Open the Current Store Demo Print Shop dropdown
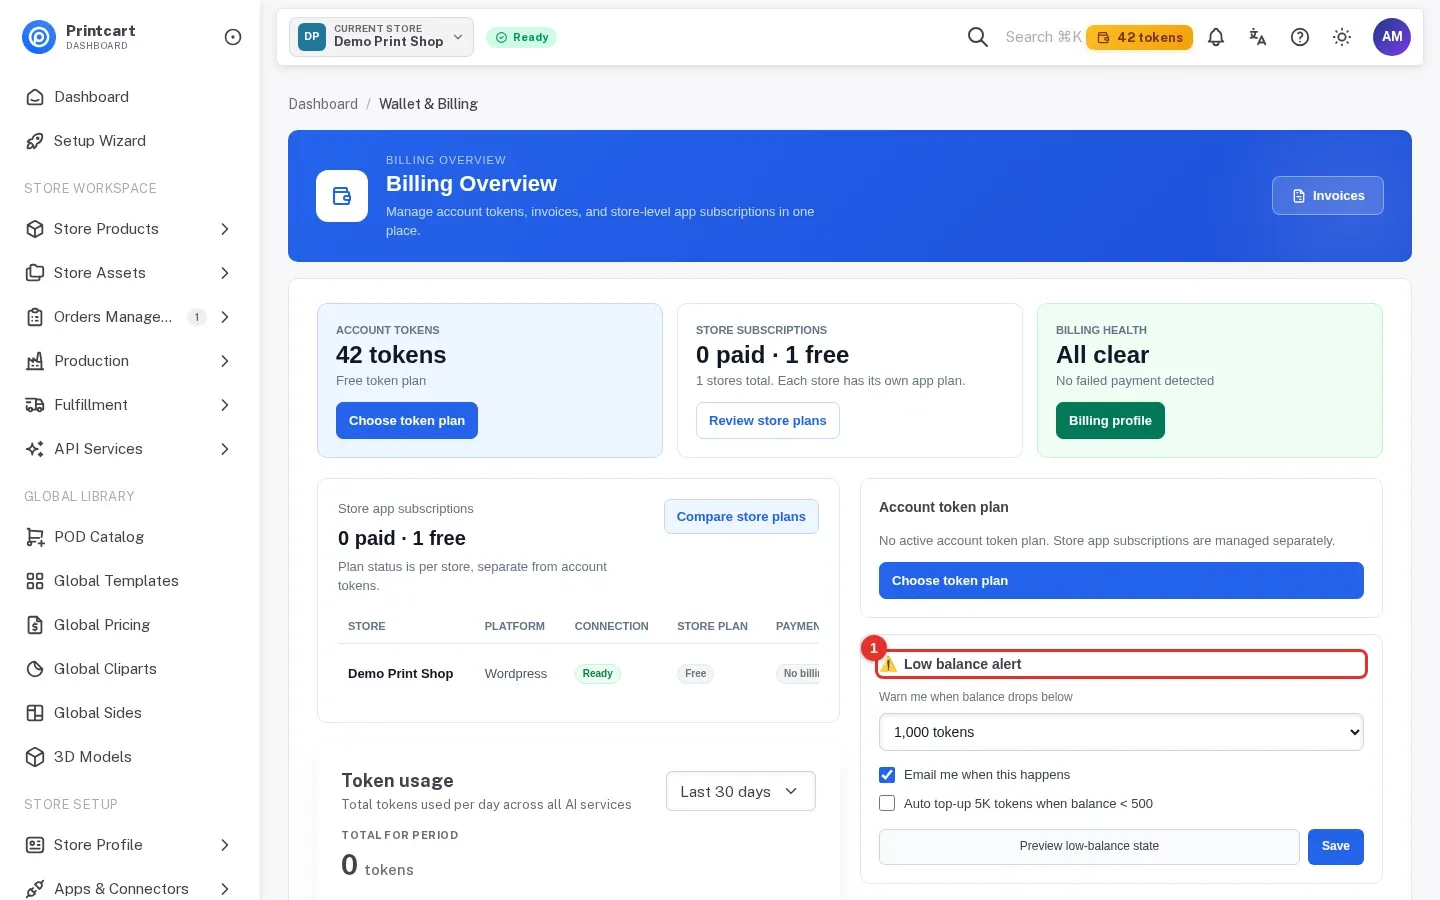Viewport: 1440px width, 900px height. 382,37
